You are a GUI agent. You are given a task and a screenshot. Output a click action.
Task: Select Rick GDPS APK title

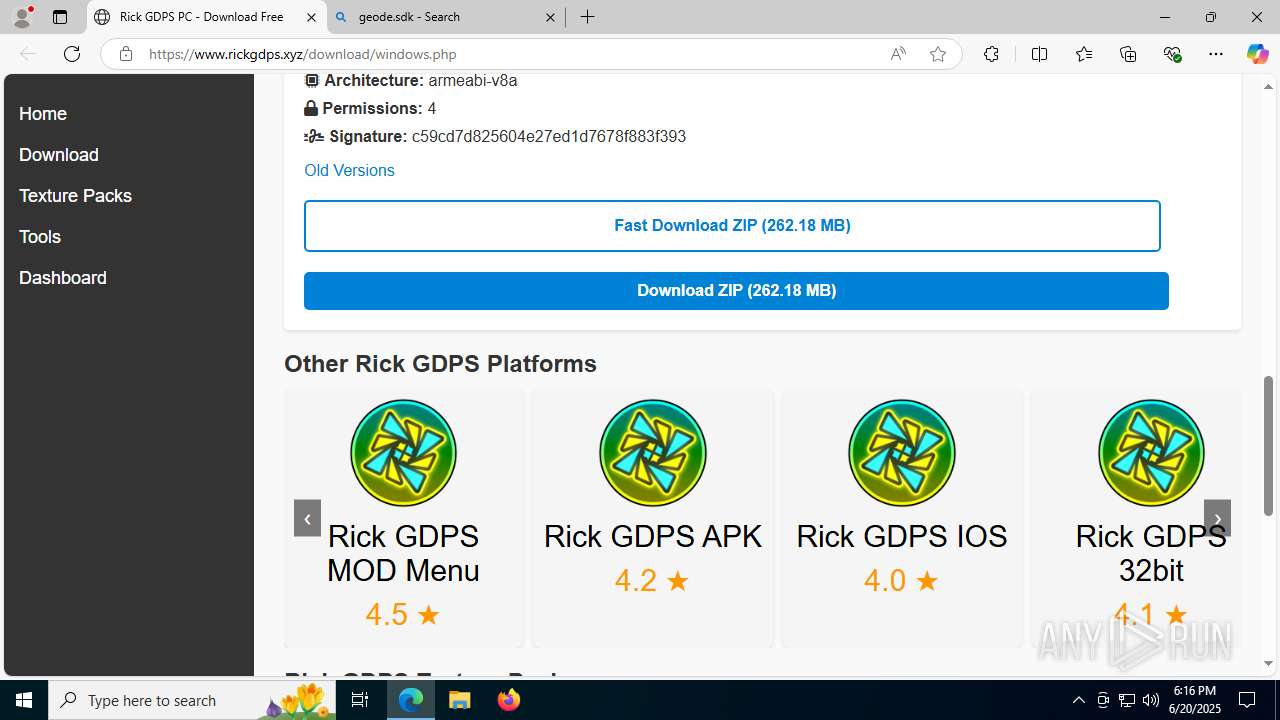(x=653, y=536)
